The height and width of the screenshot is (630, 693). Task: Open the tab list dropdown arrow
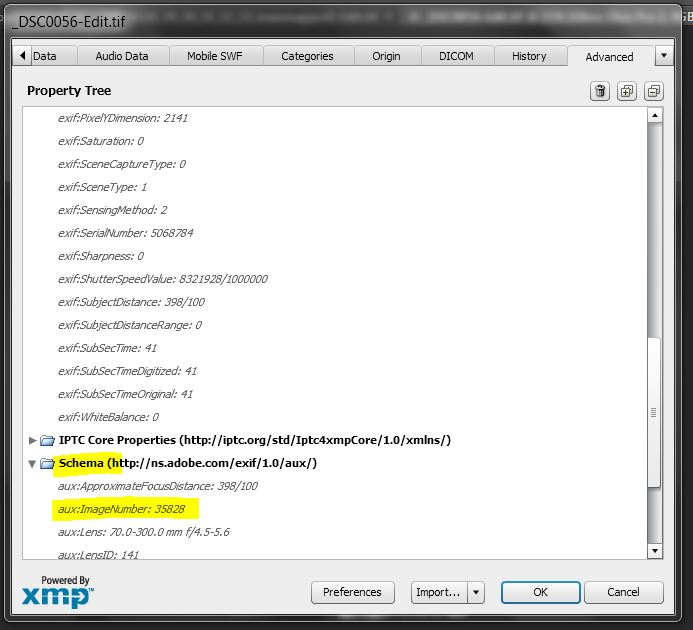(664, 56)
